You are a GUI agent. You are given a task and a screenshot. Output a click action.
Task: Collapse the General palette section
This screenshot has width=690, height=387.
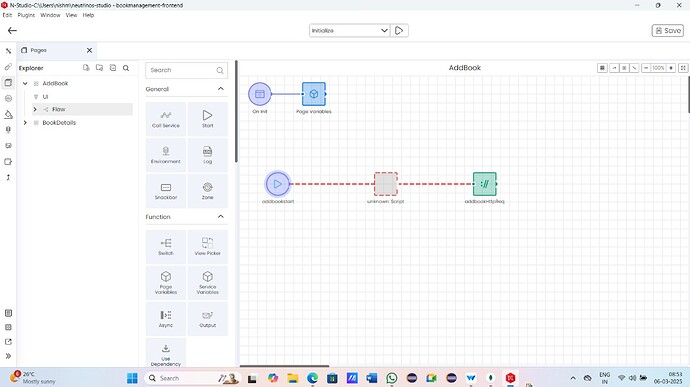coord(220,89)
